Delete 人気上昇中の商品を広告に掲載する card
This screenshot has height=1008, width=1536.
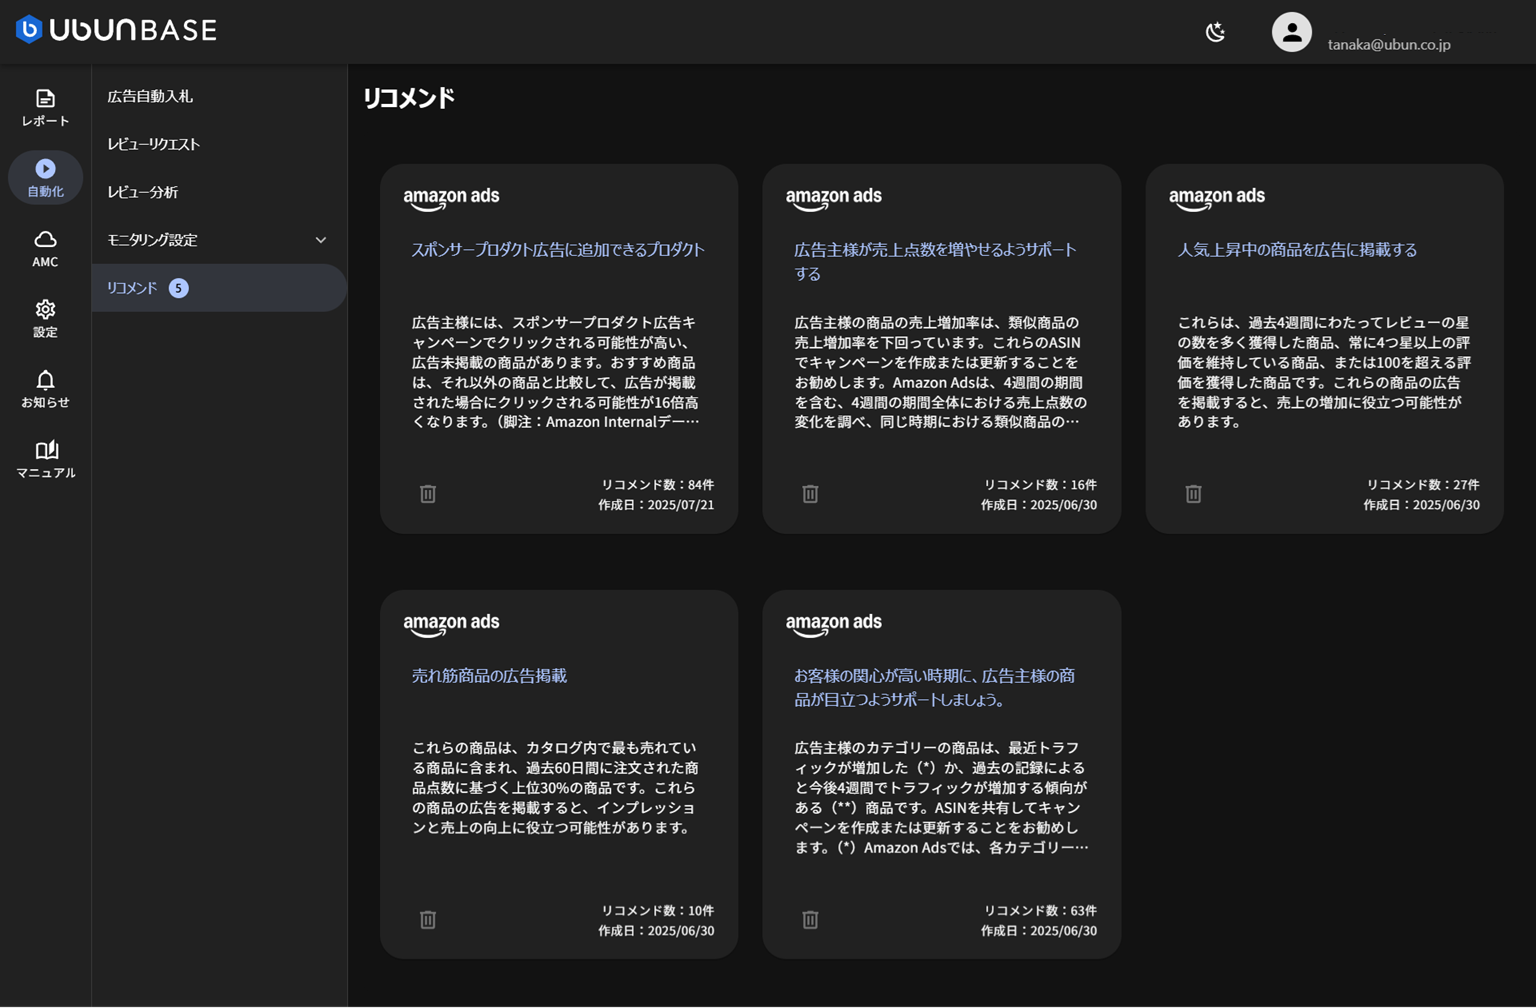(1193, 494)
